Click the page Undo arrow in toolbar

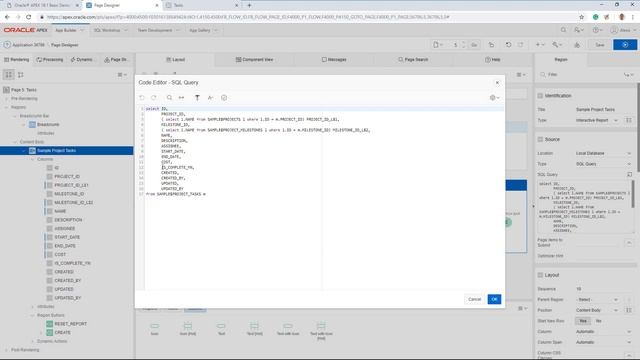(508, 45)
